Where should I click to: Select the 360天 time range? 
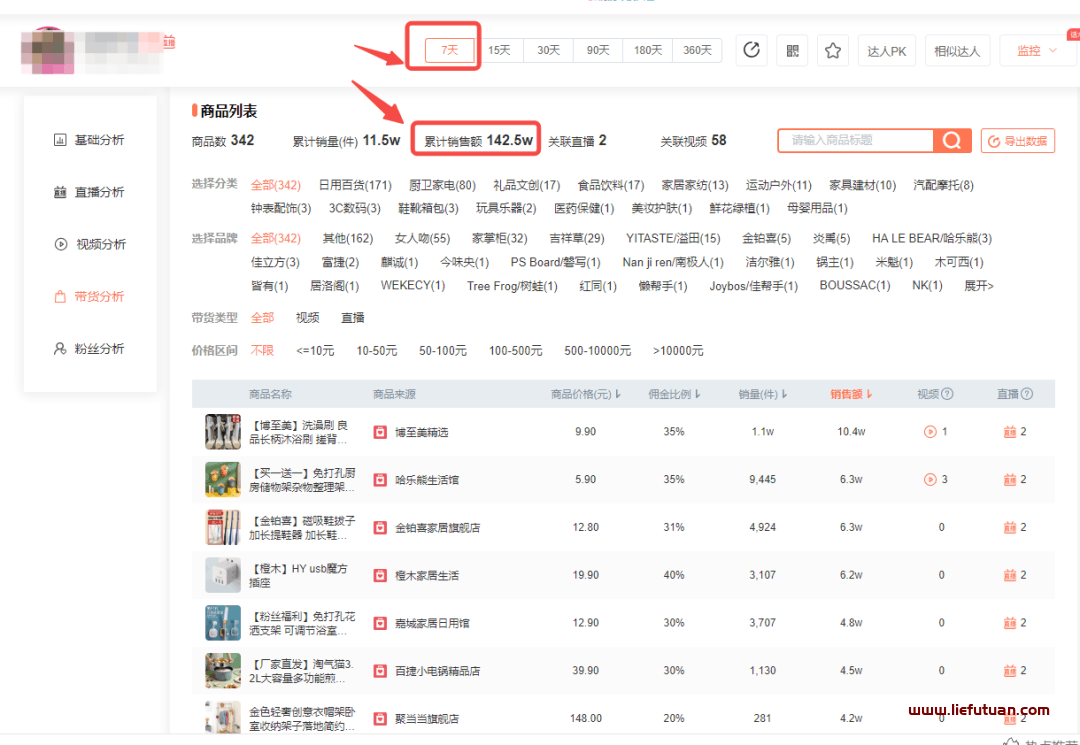pyautogui.click(x=697, y=50)
